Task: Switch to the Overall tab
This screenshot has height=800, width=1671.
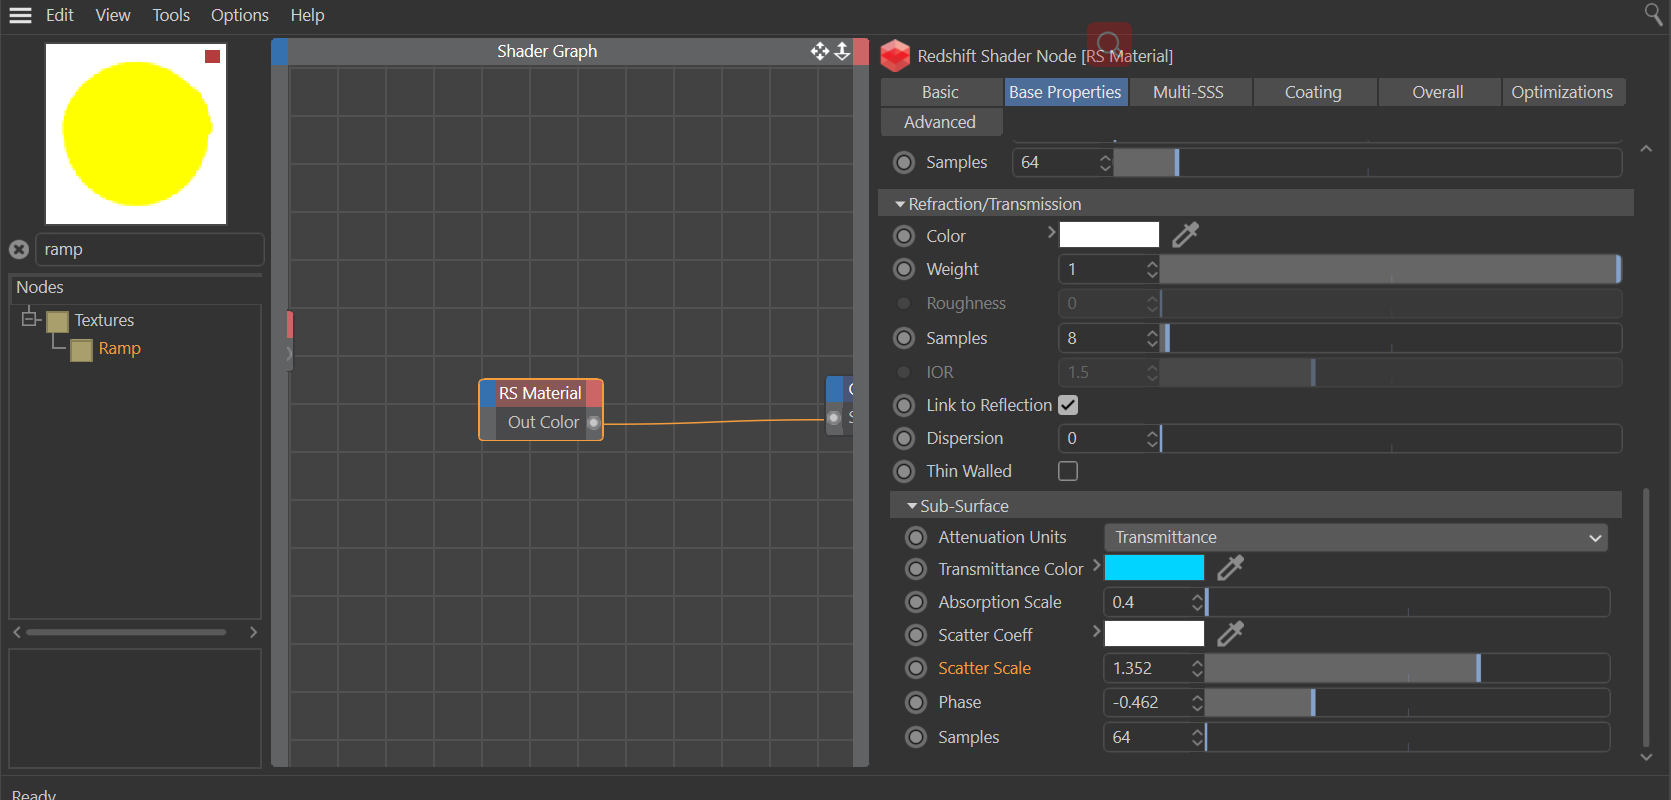Action: [x=1438, y=92]
